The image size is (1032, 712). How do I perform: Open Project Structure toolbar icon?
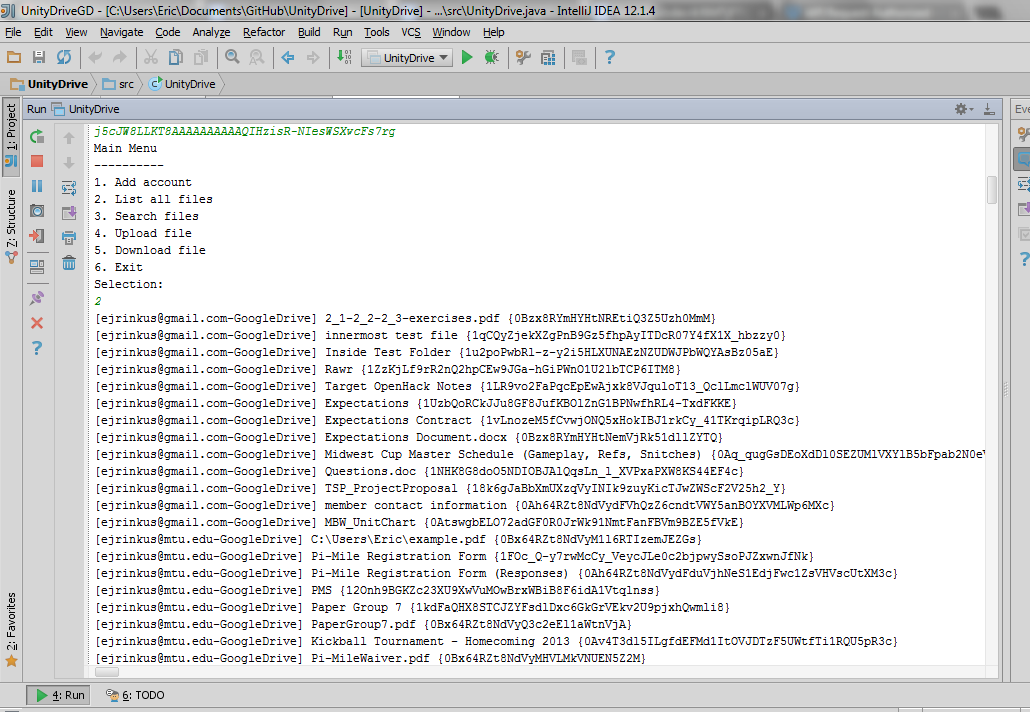[x=548, y=57]
